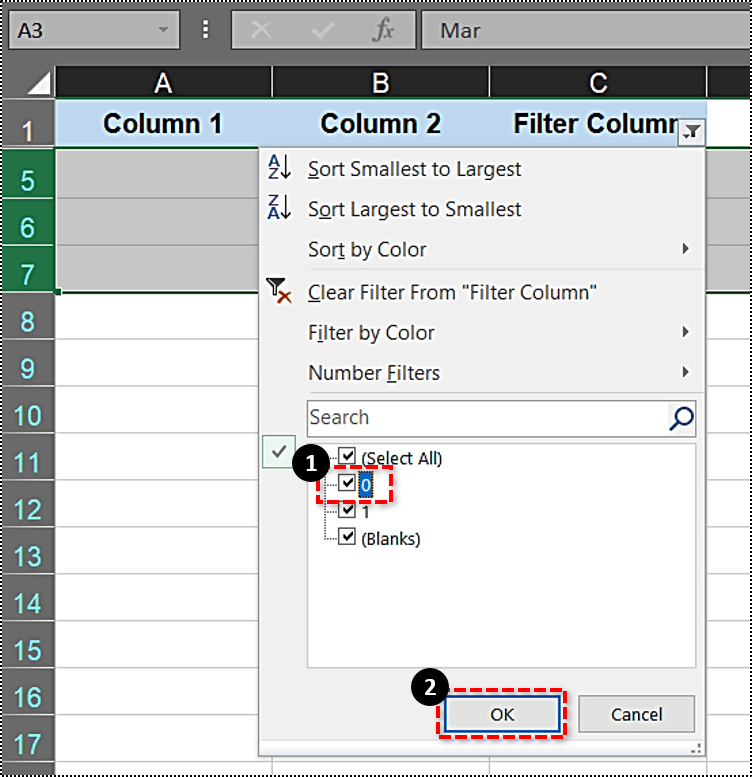Click the Clear Filter funnel icon
The height and width of the screenshot is (777, 752).
279,291
